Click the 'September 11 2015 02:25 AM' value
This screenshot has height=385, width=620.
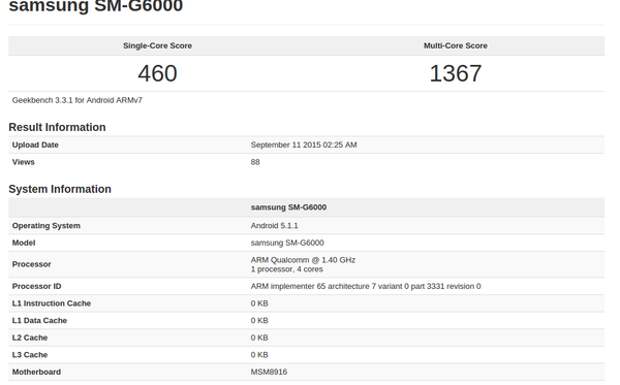point(304,145)
